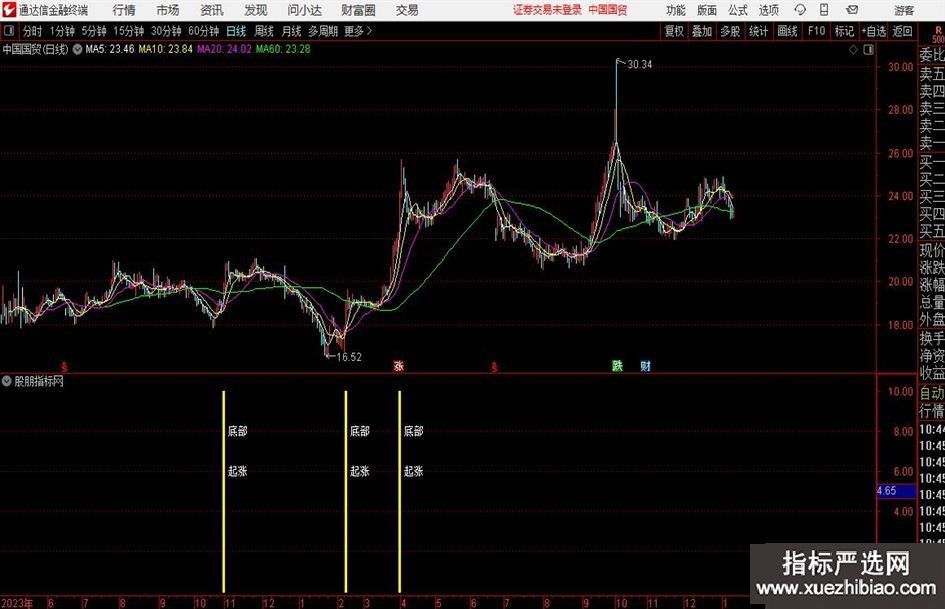Click the 16.52 low price label
Image resolution: width=945 pixels, height=609 pixels.
point(349,357)
